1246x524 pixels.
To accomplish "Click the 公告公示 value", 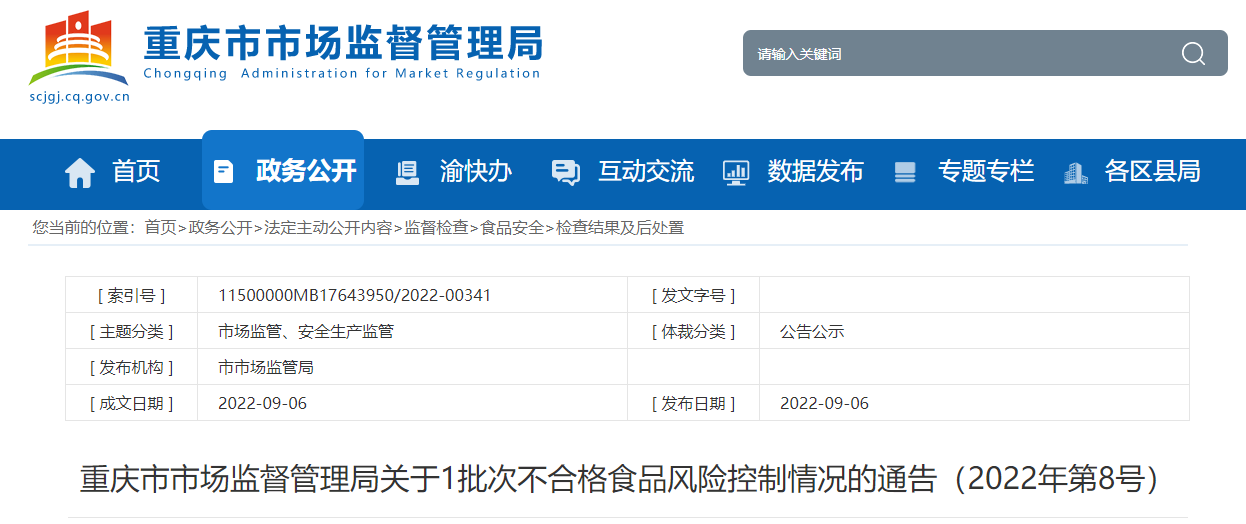I will point(812,331).
